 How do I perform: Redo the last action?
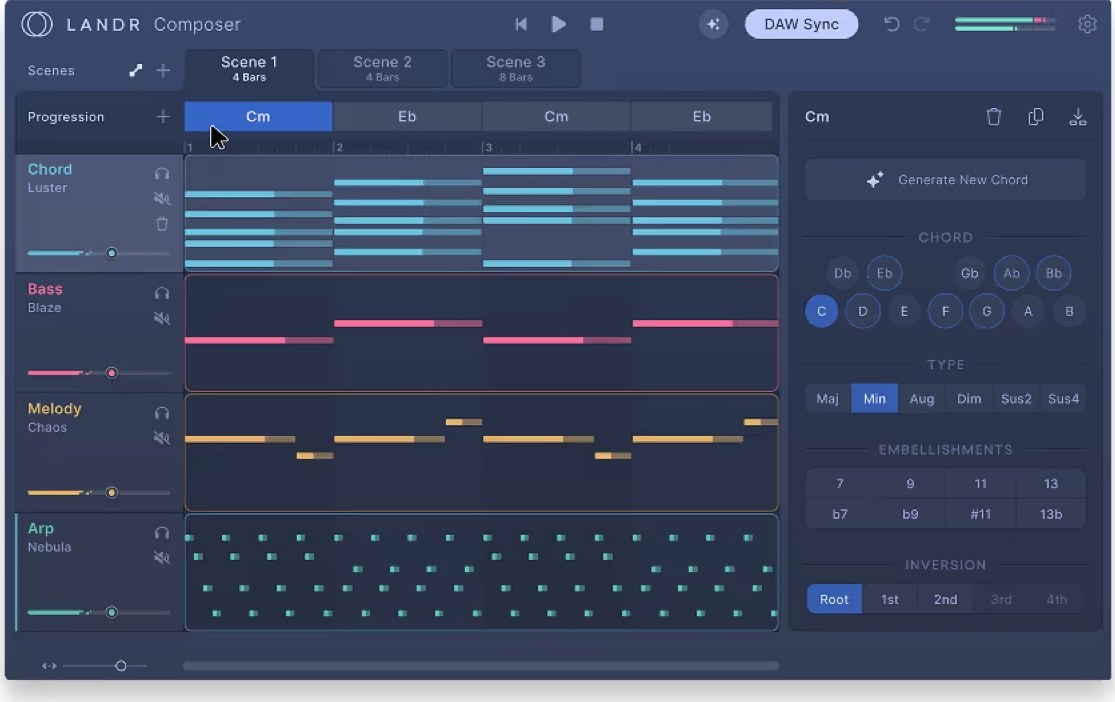[x=922, y=24]
